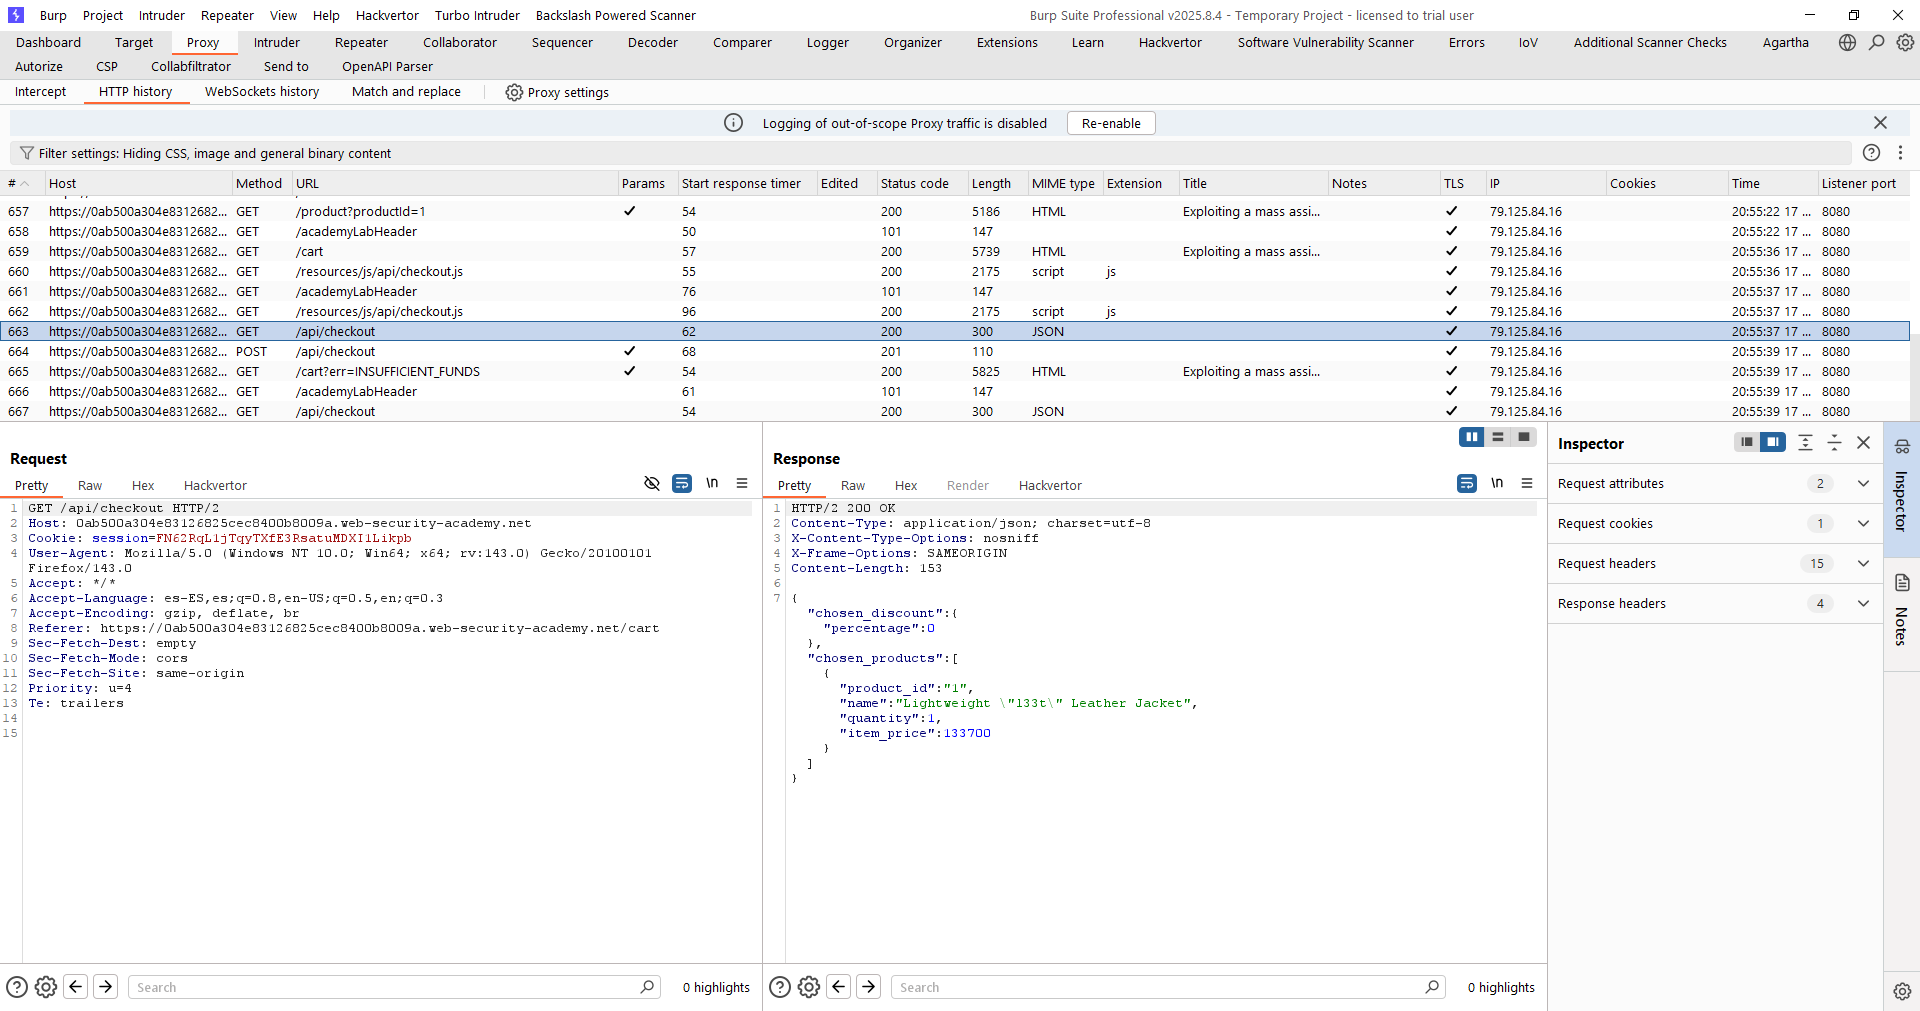Click the request pane back arrow
Screen dimensions: 1920x1011
pos(76,987)
